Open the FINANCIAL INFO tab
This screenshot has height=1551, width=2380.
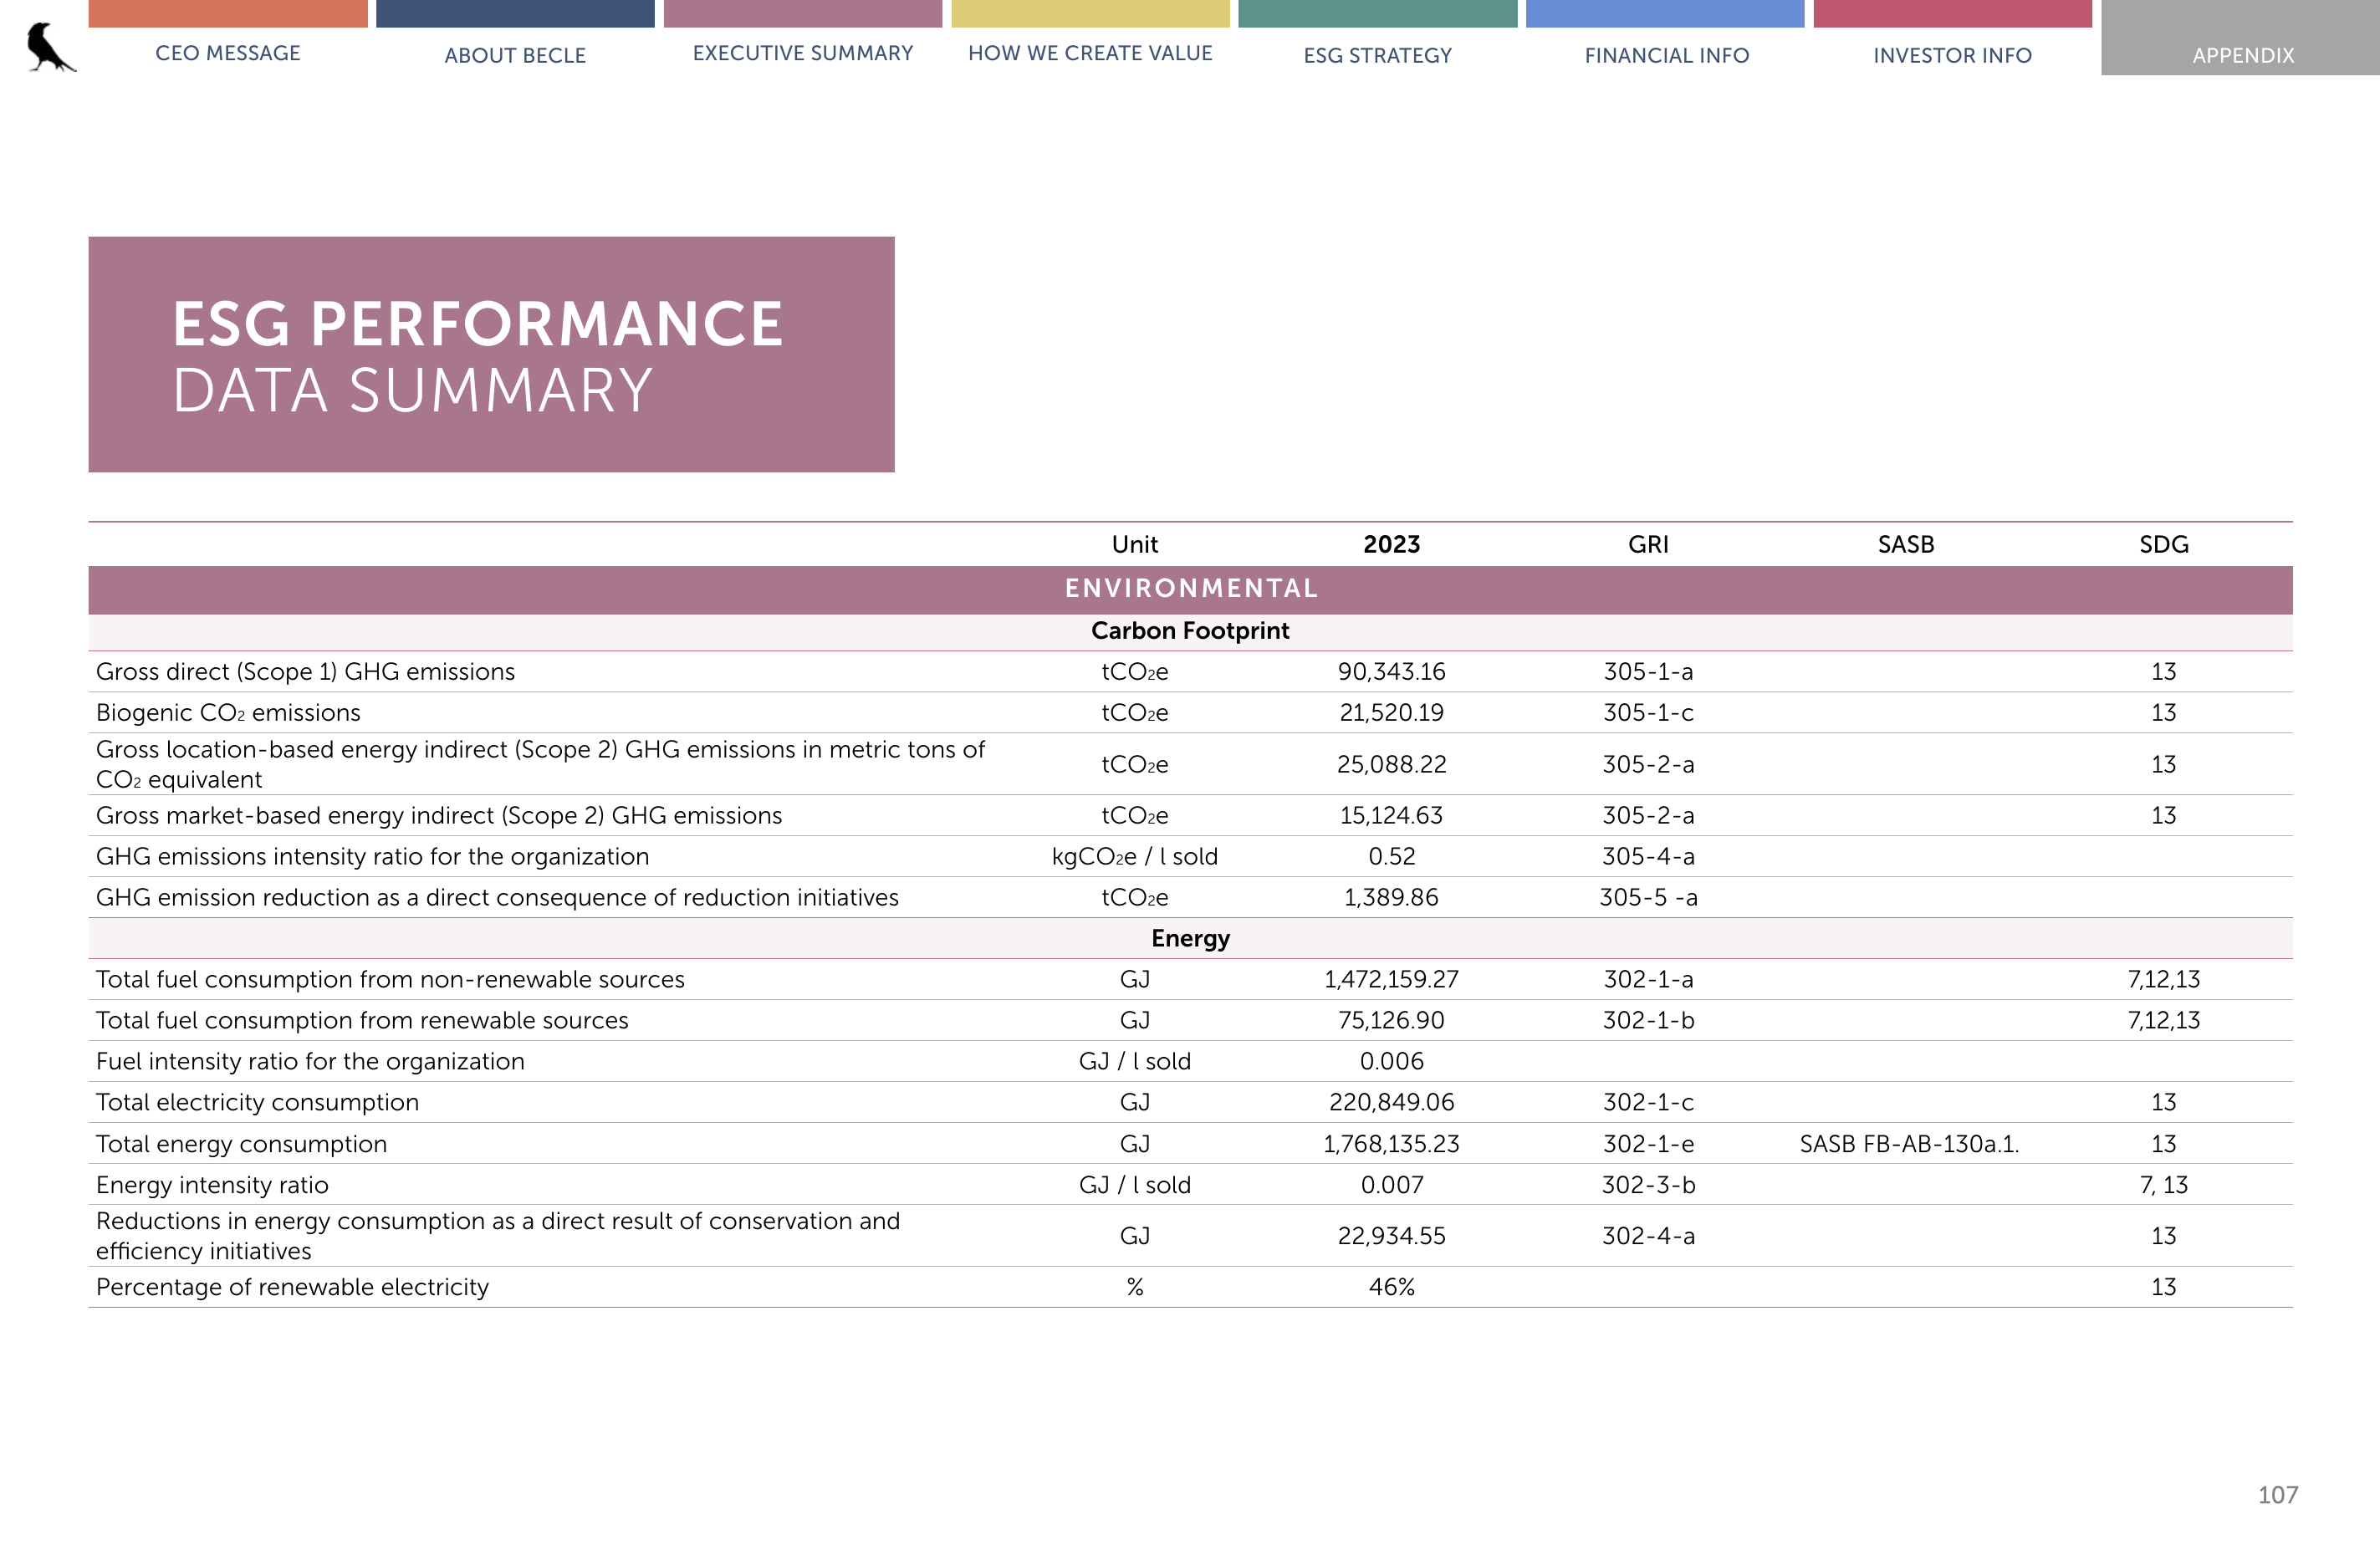tap(1666, 55)
